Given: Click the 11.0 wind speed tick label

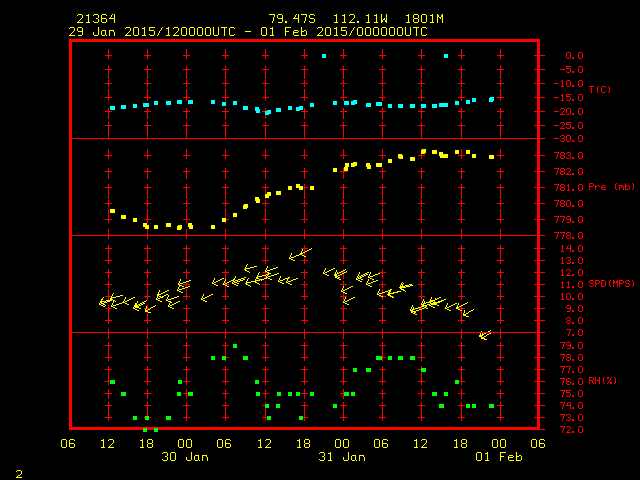Looking at the screenshot, I should point(571,284).
